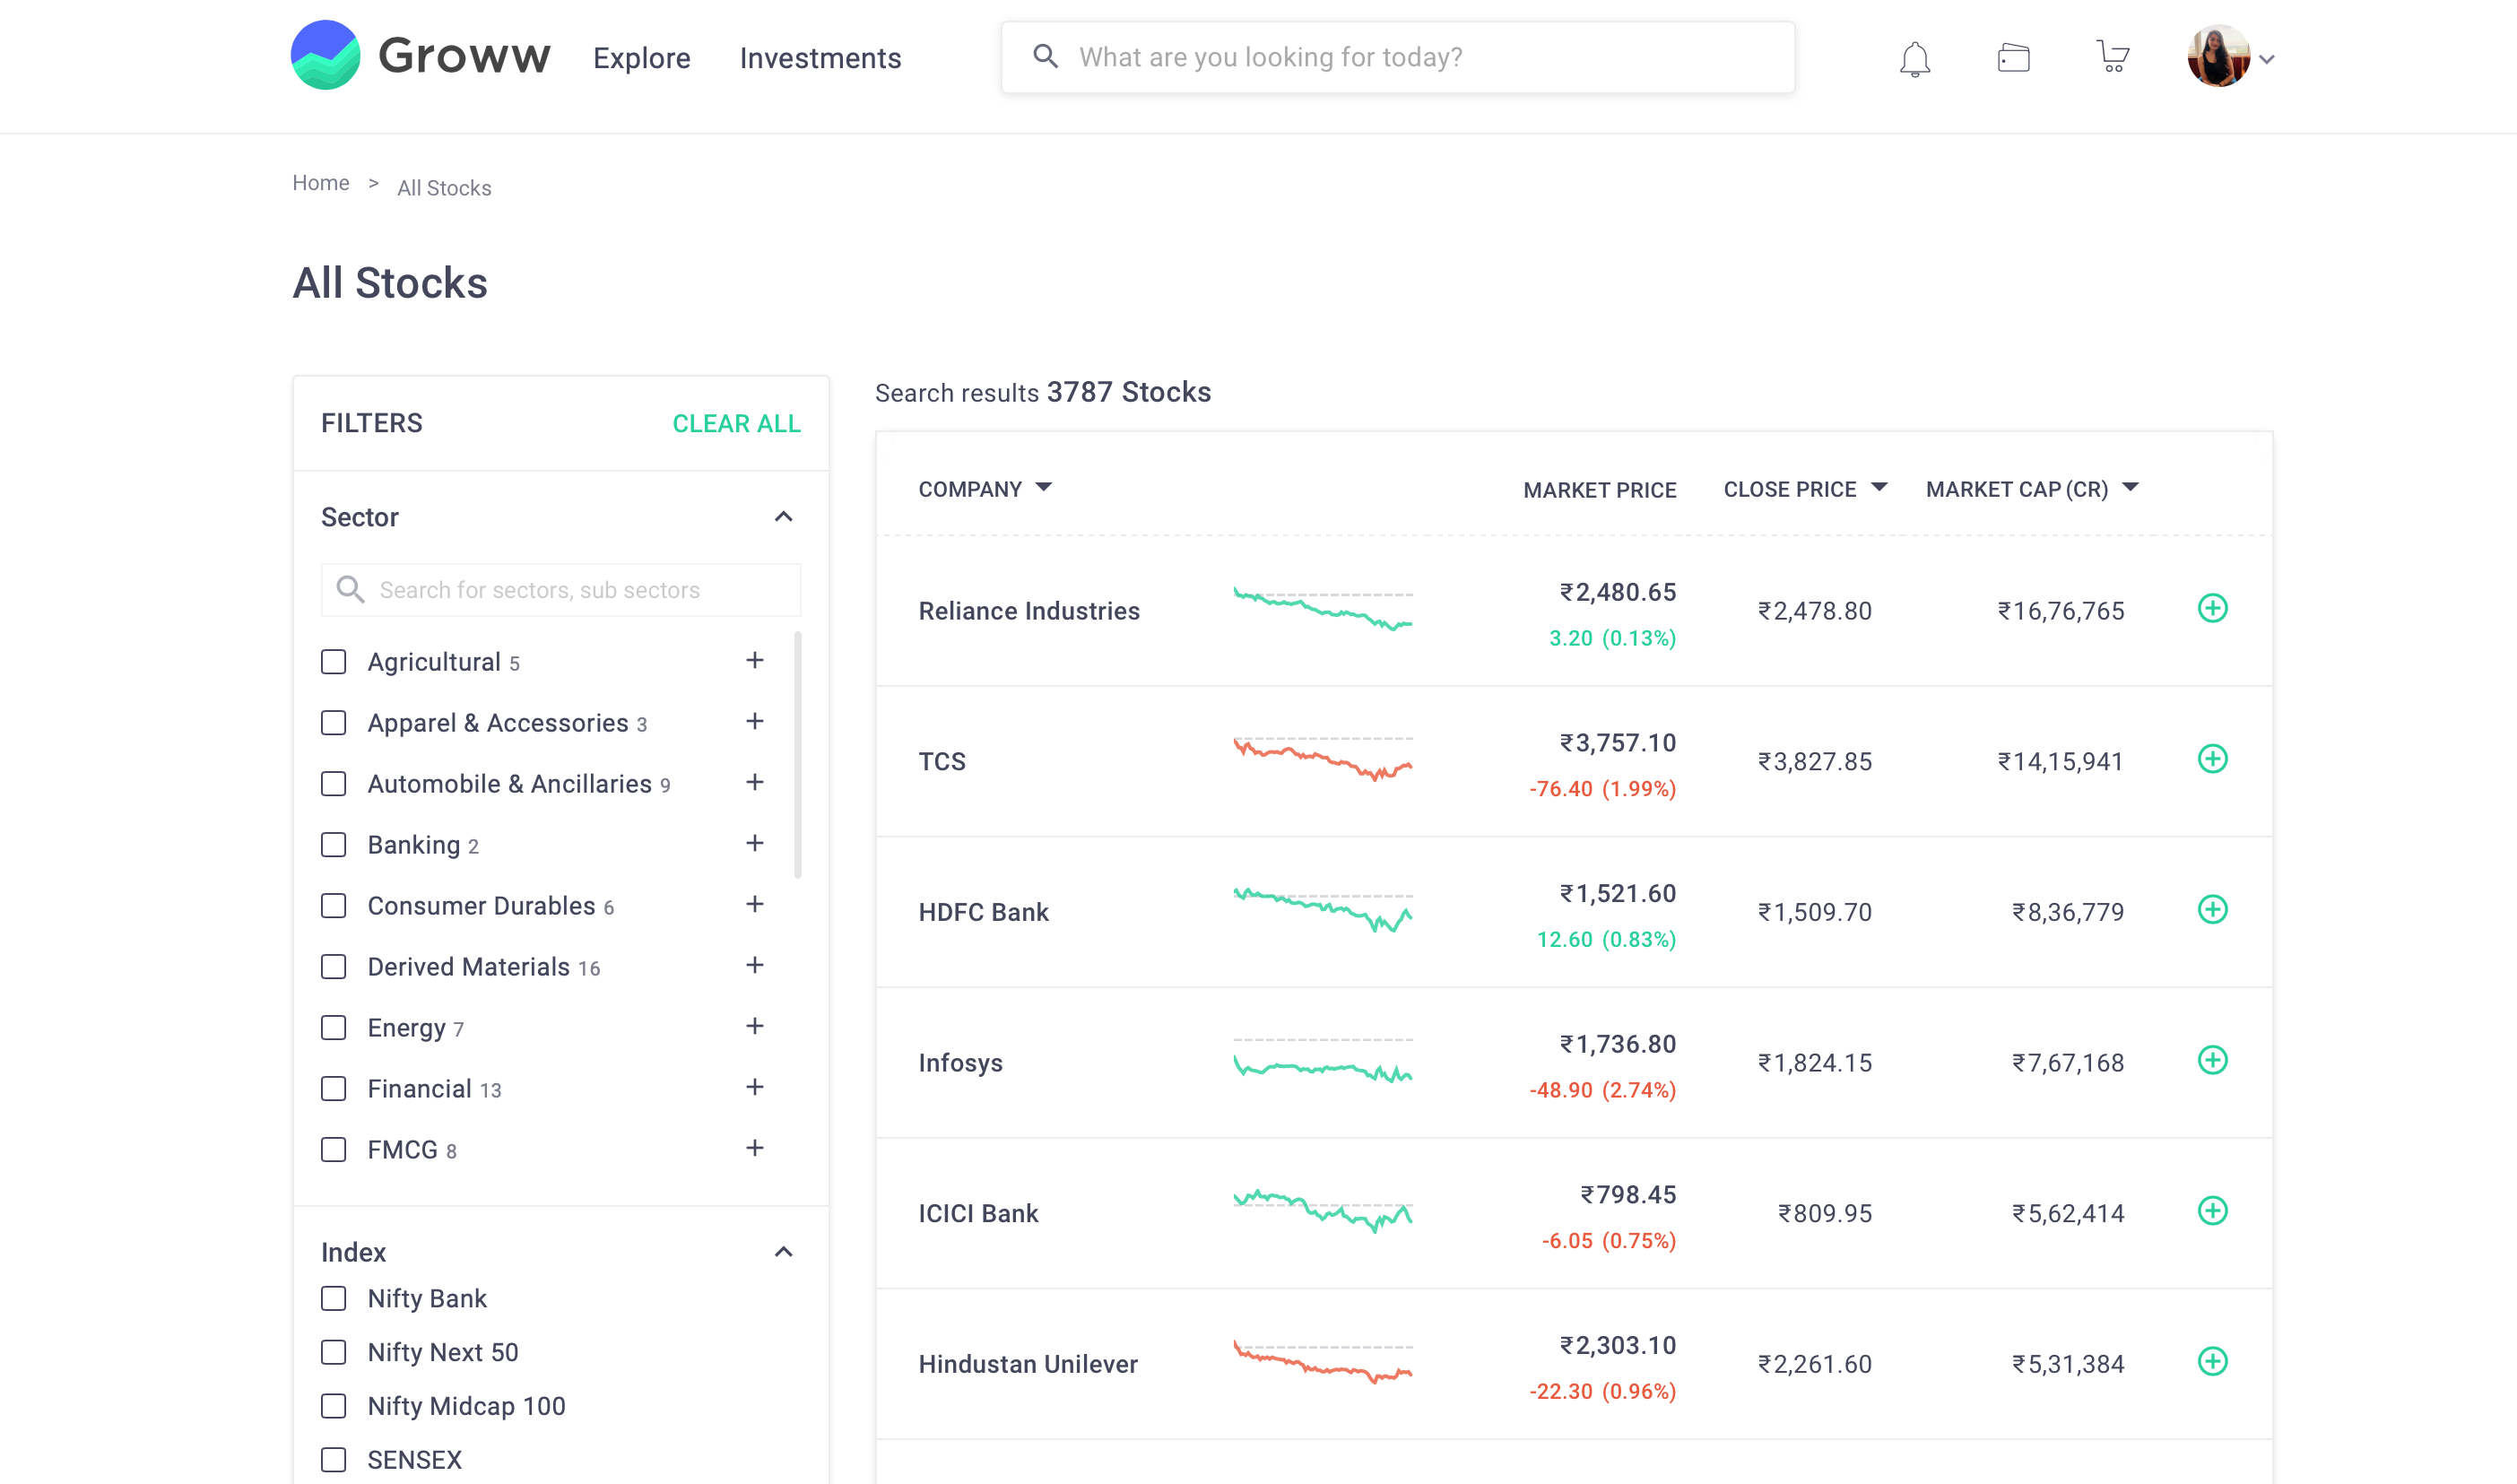Viewport: 2517px width, 1484px height.
Task: Check the Energy sector checkbox
Action: click(x=334, y=1028)
